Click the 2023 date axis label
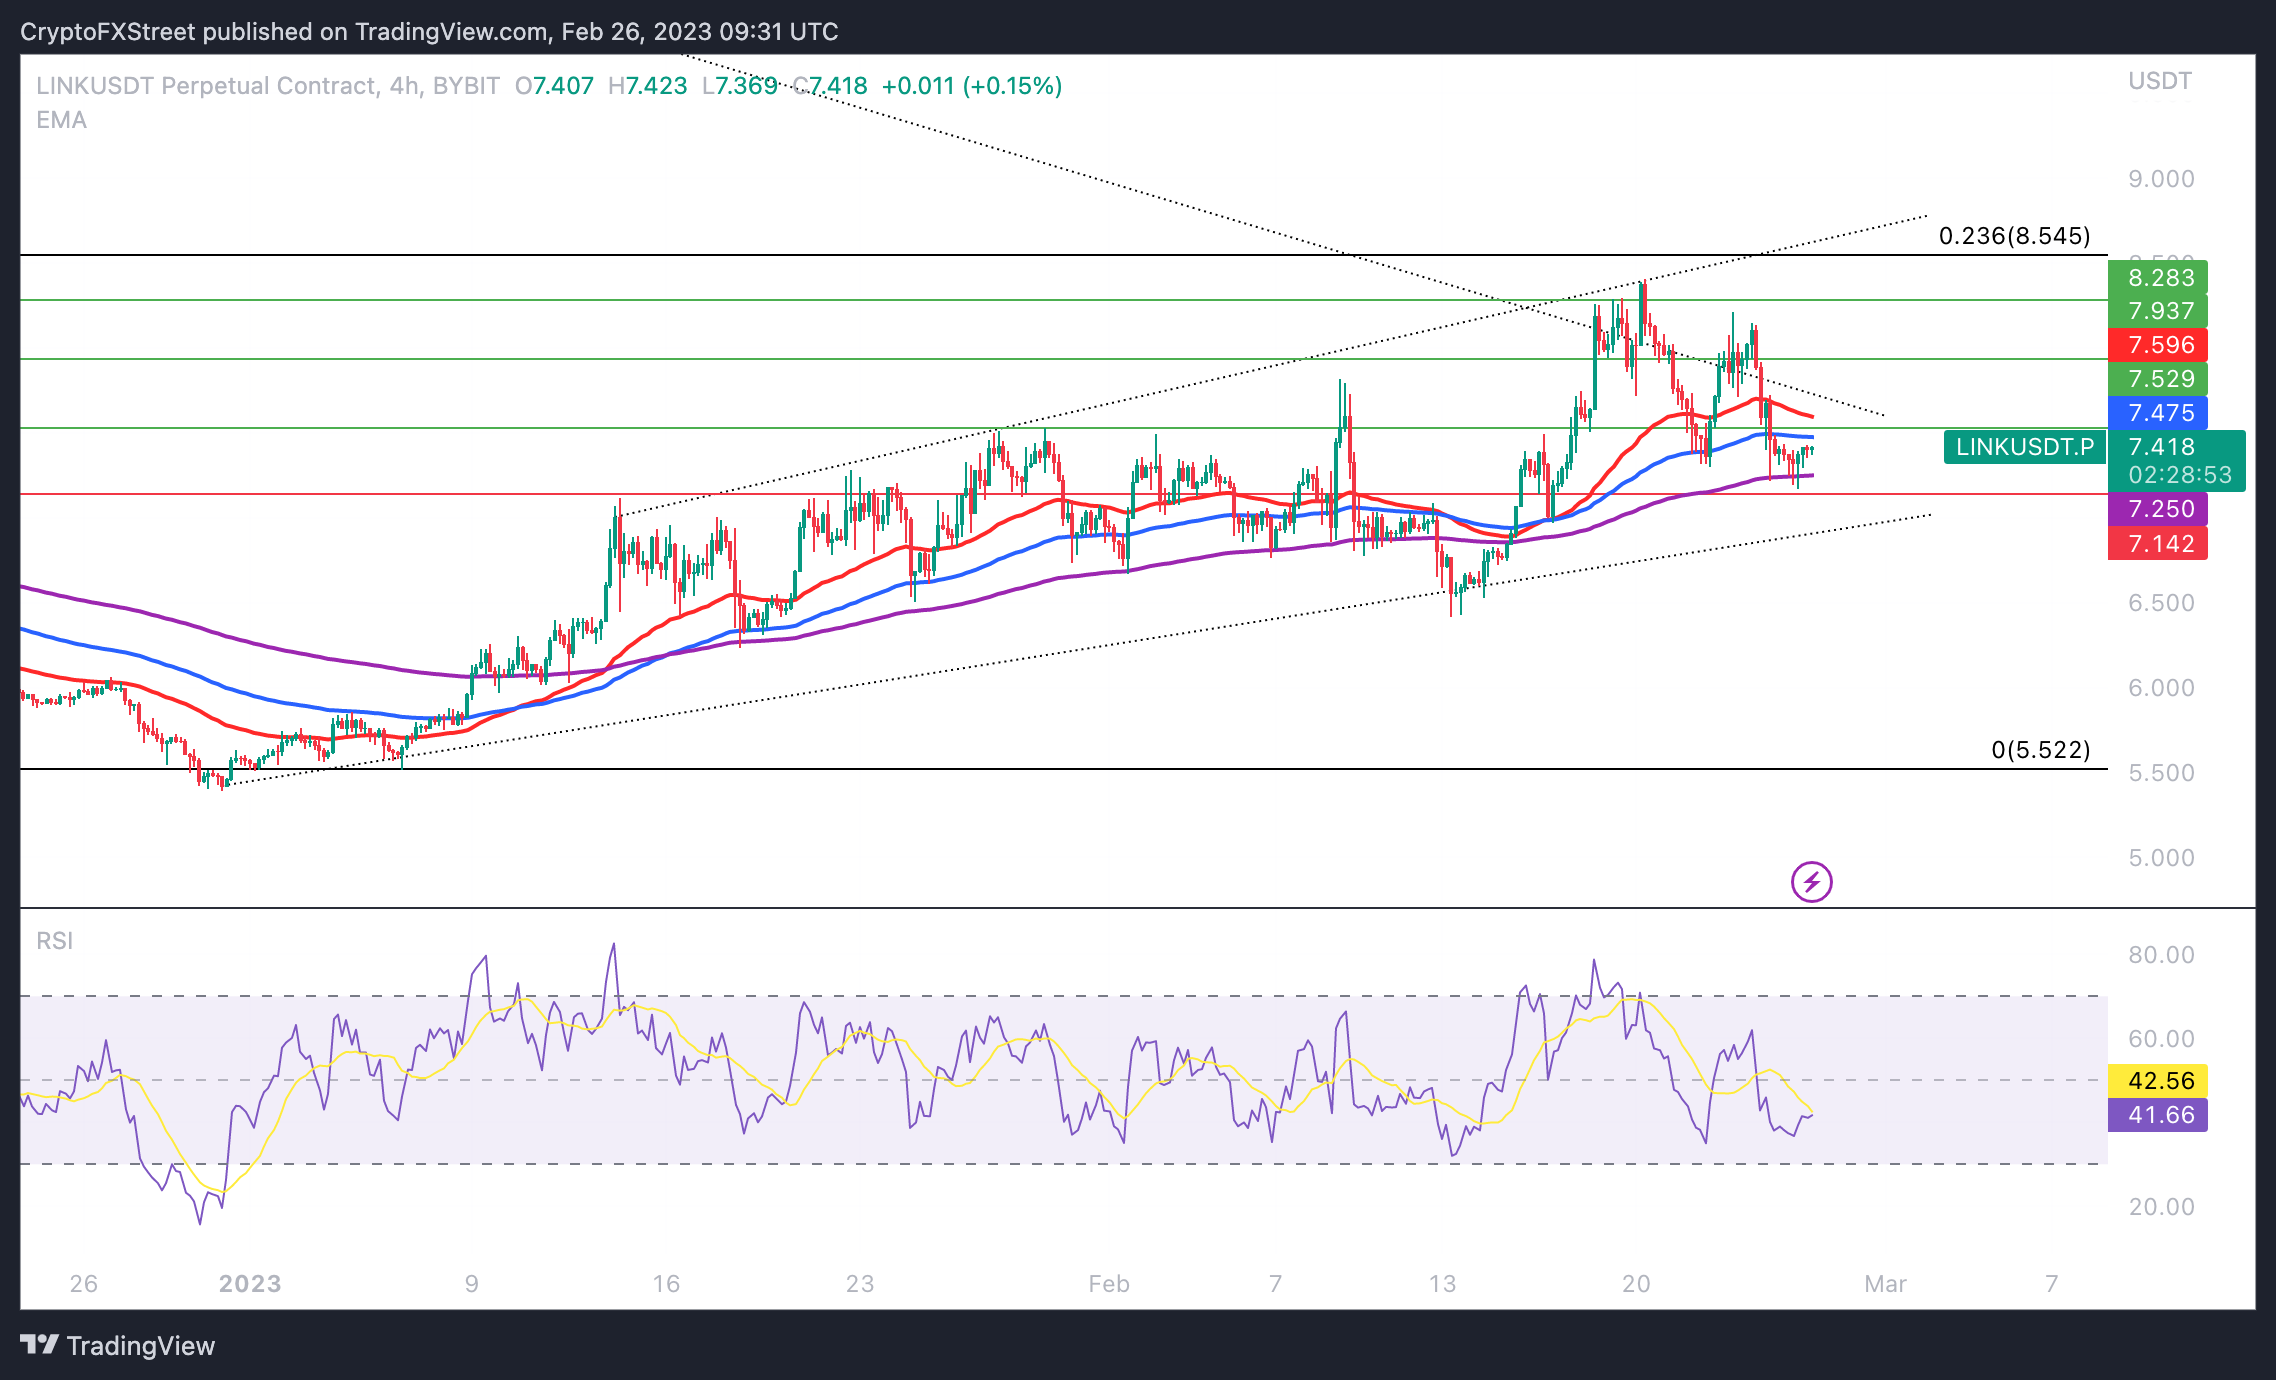This screenshot has height=1380, width=2276. point(250,1284)
